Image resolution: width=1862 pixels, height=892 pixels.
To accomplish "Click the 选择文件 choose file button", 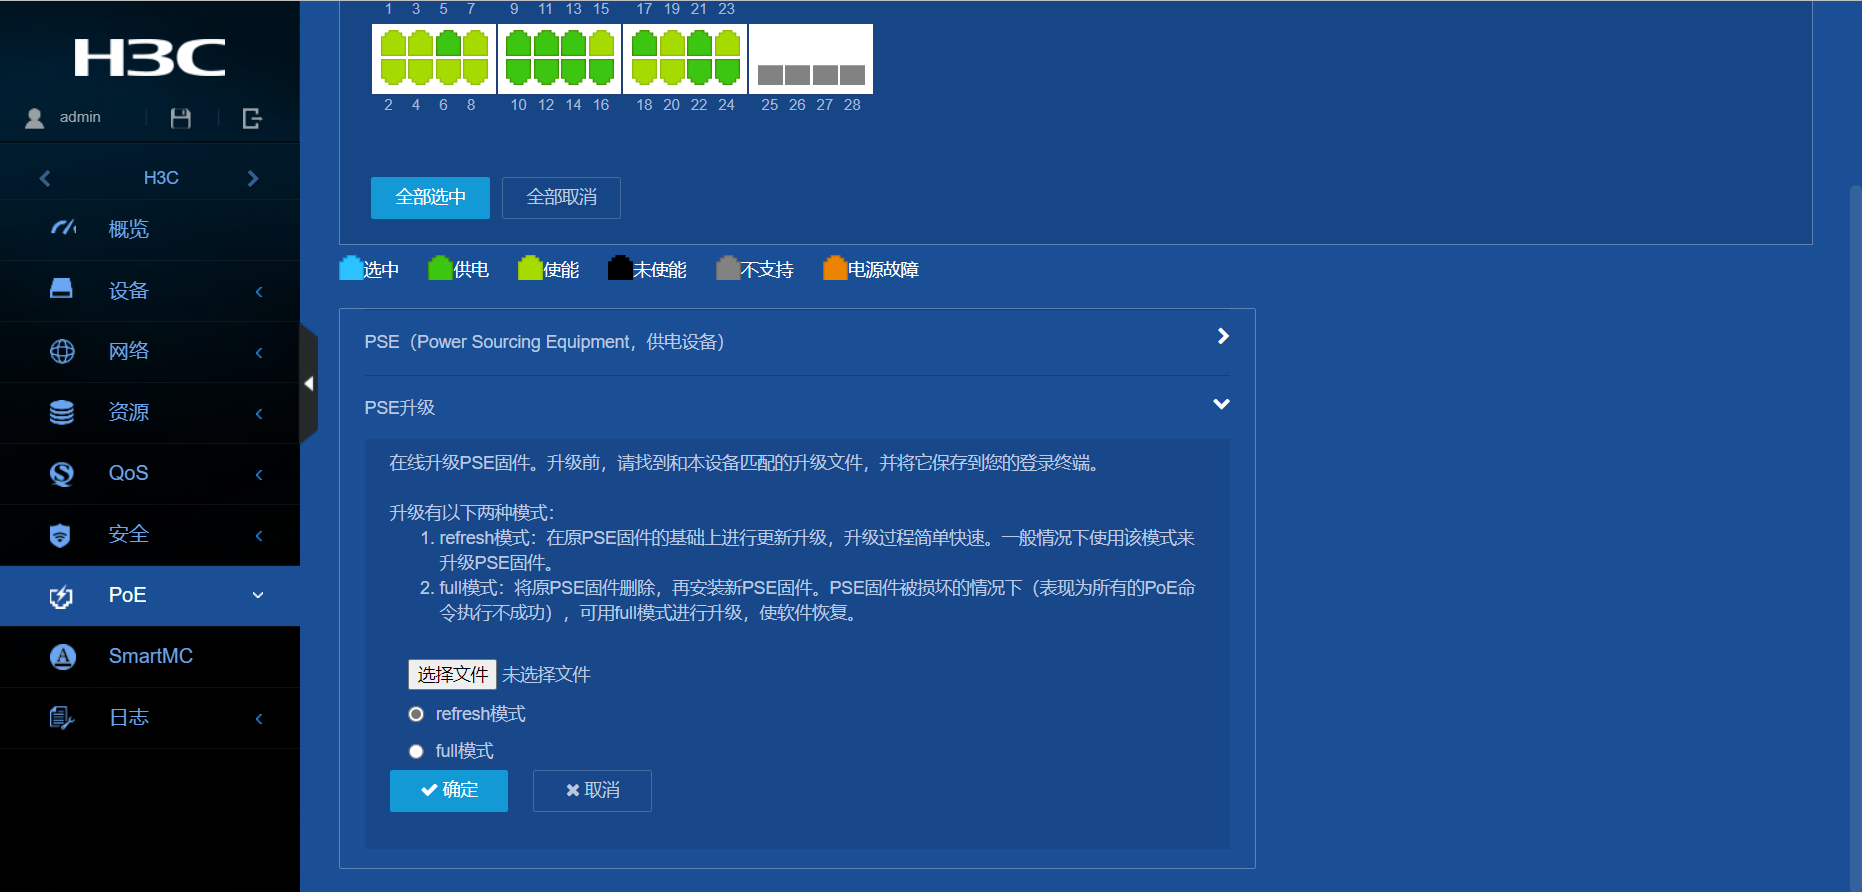I will pyautogui.click(x=452, y=675).
